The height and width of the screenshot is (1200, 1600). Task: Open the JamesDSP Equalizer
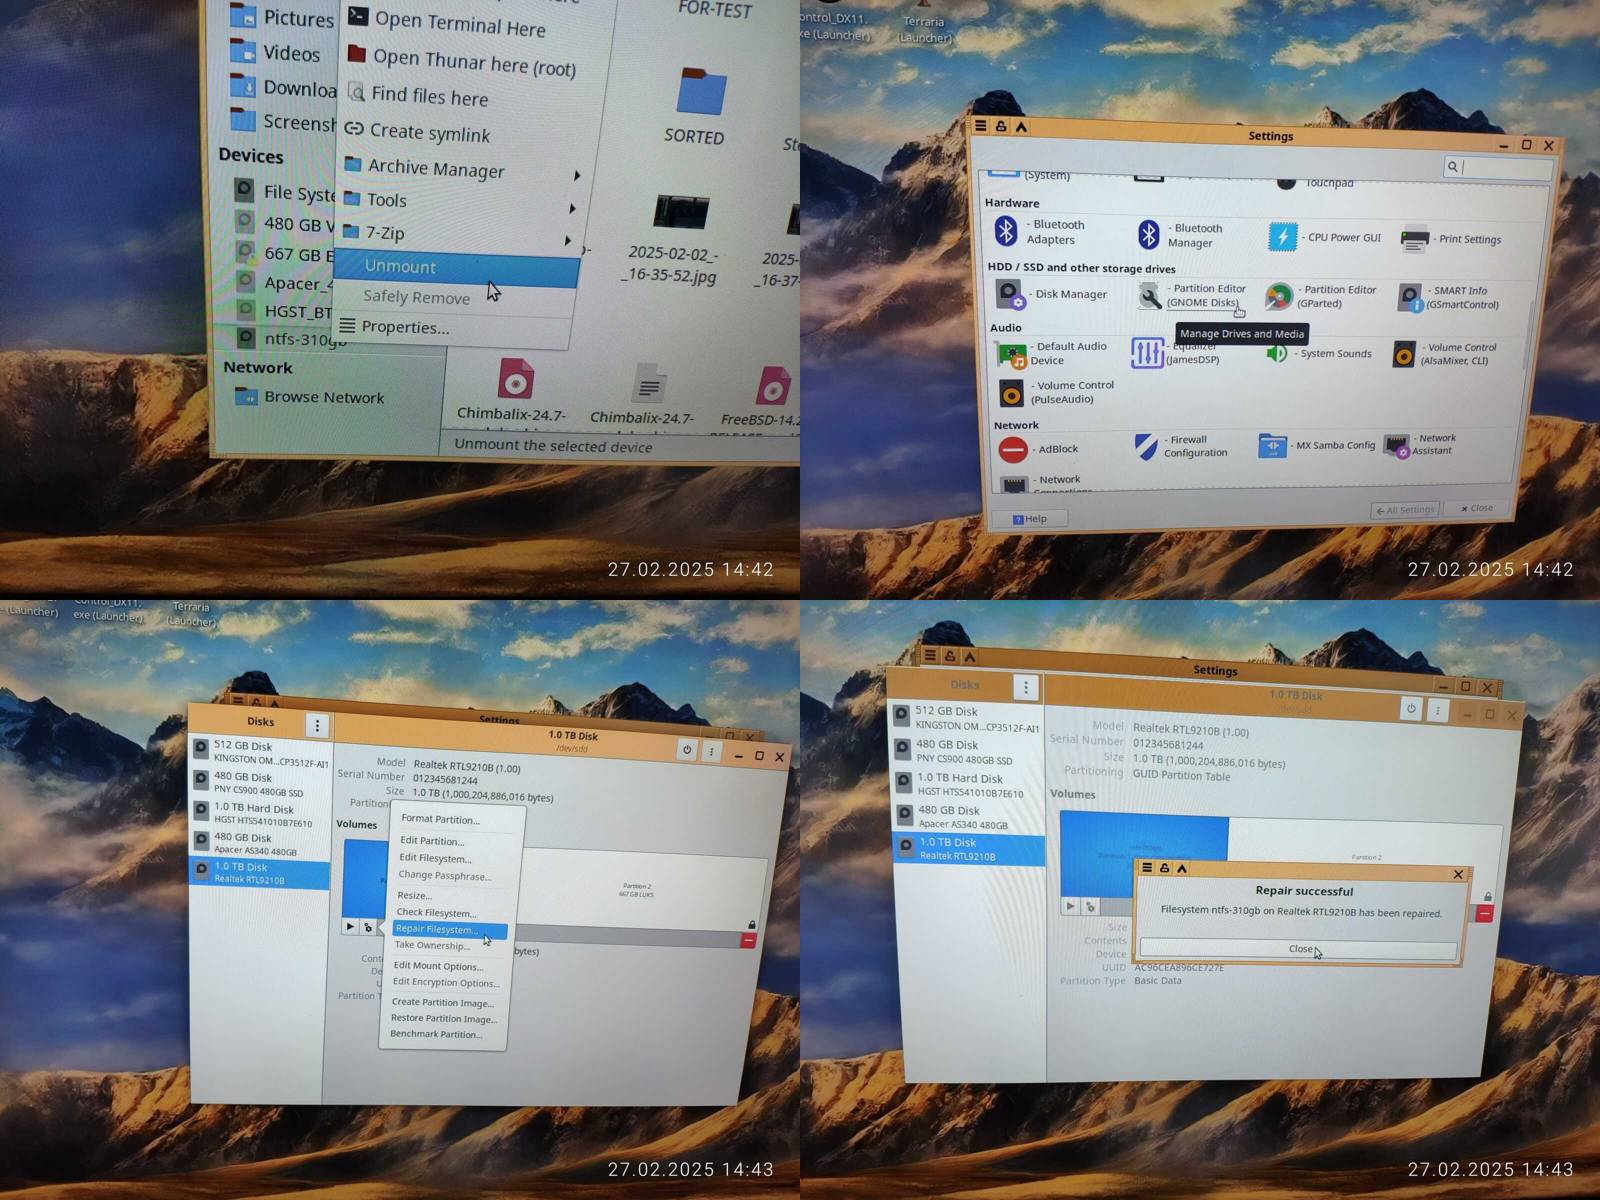[1176, 353]
